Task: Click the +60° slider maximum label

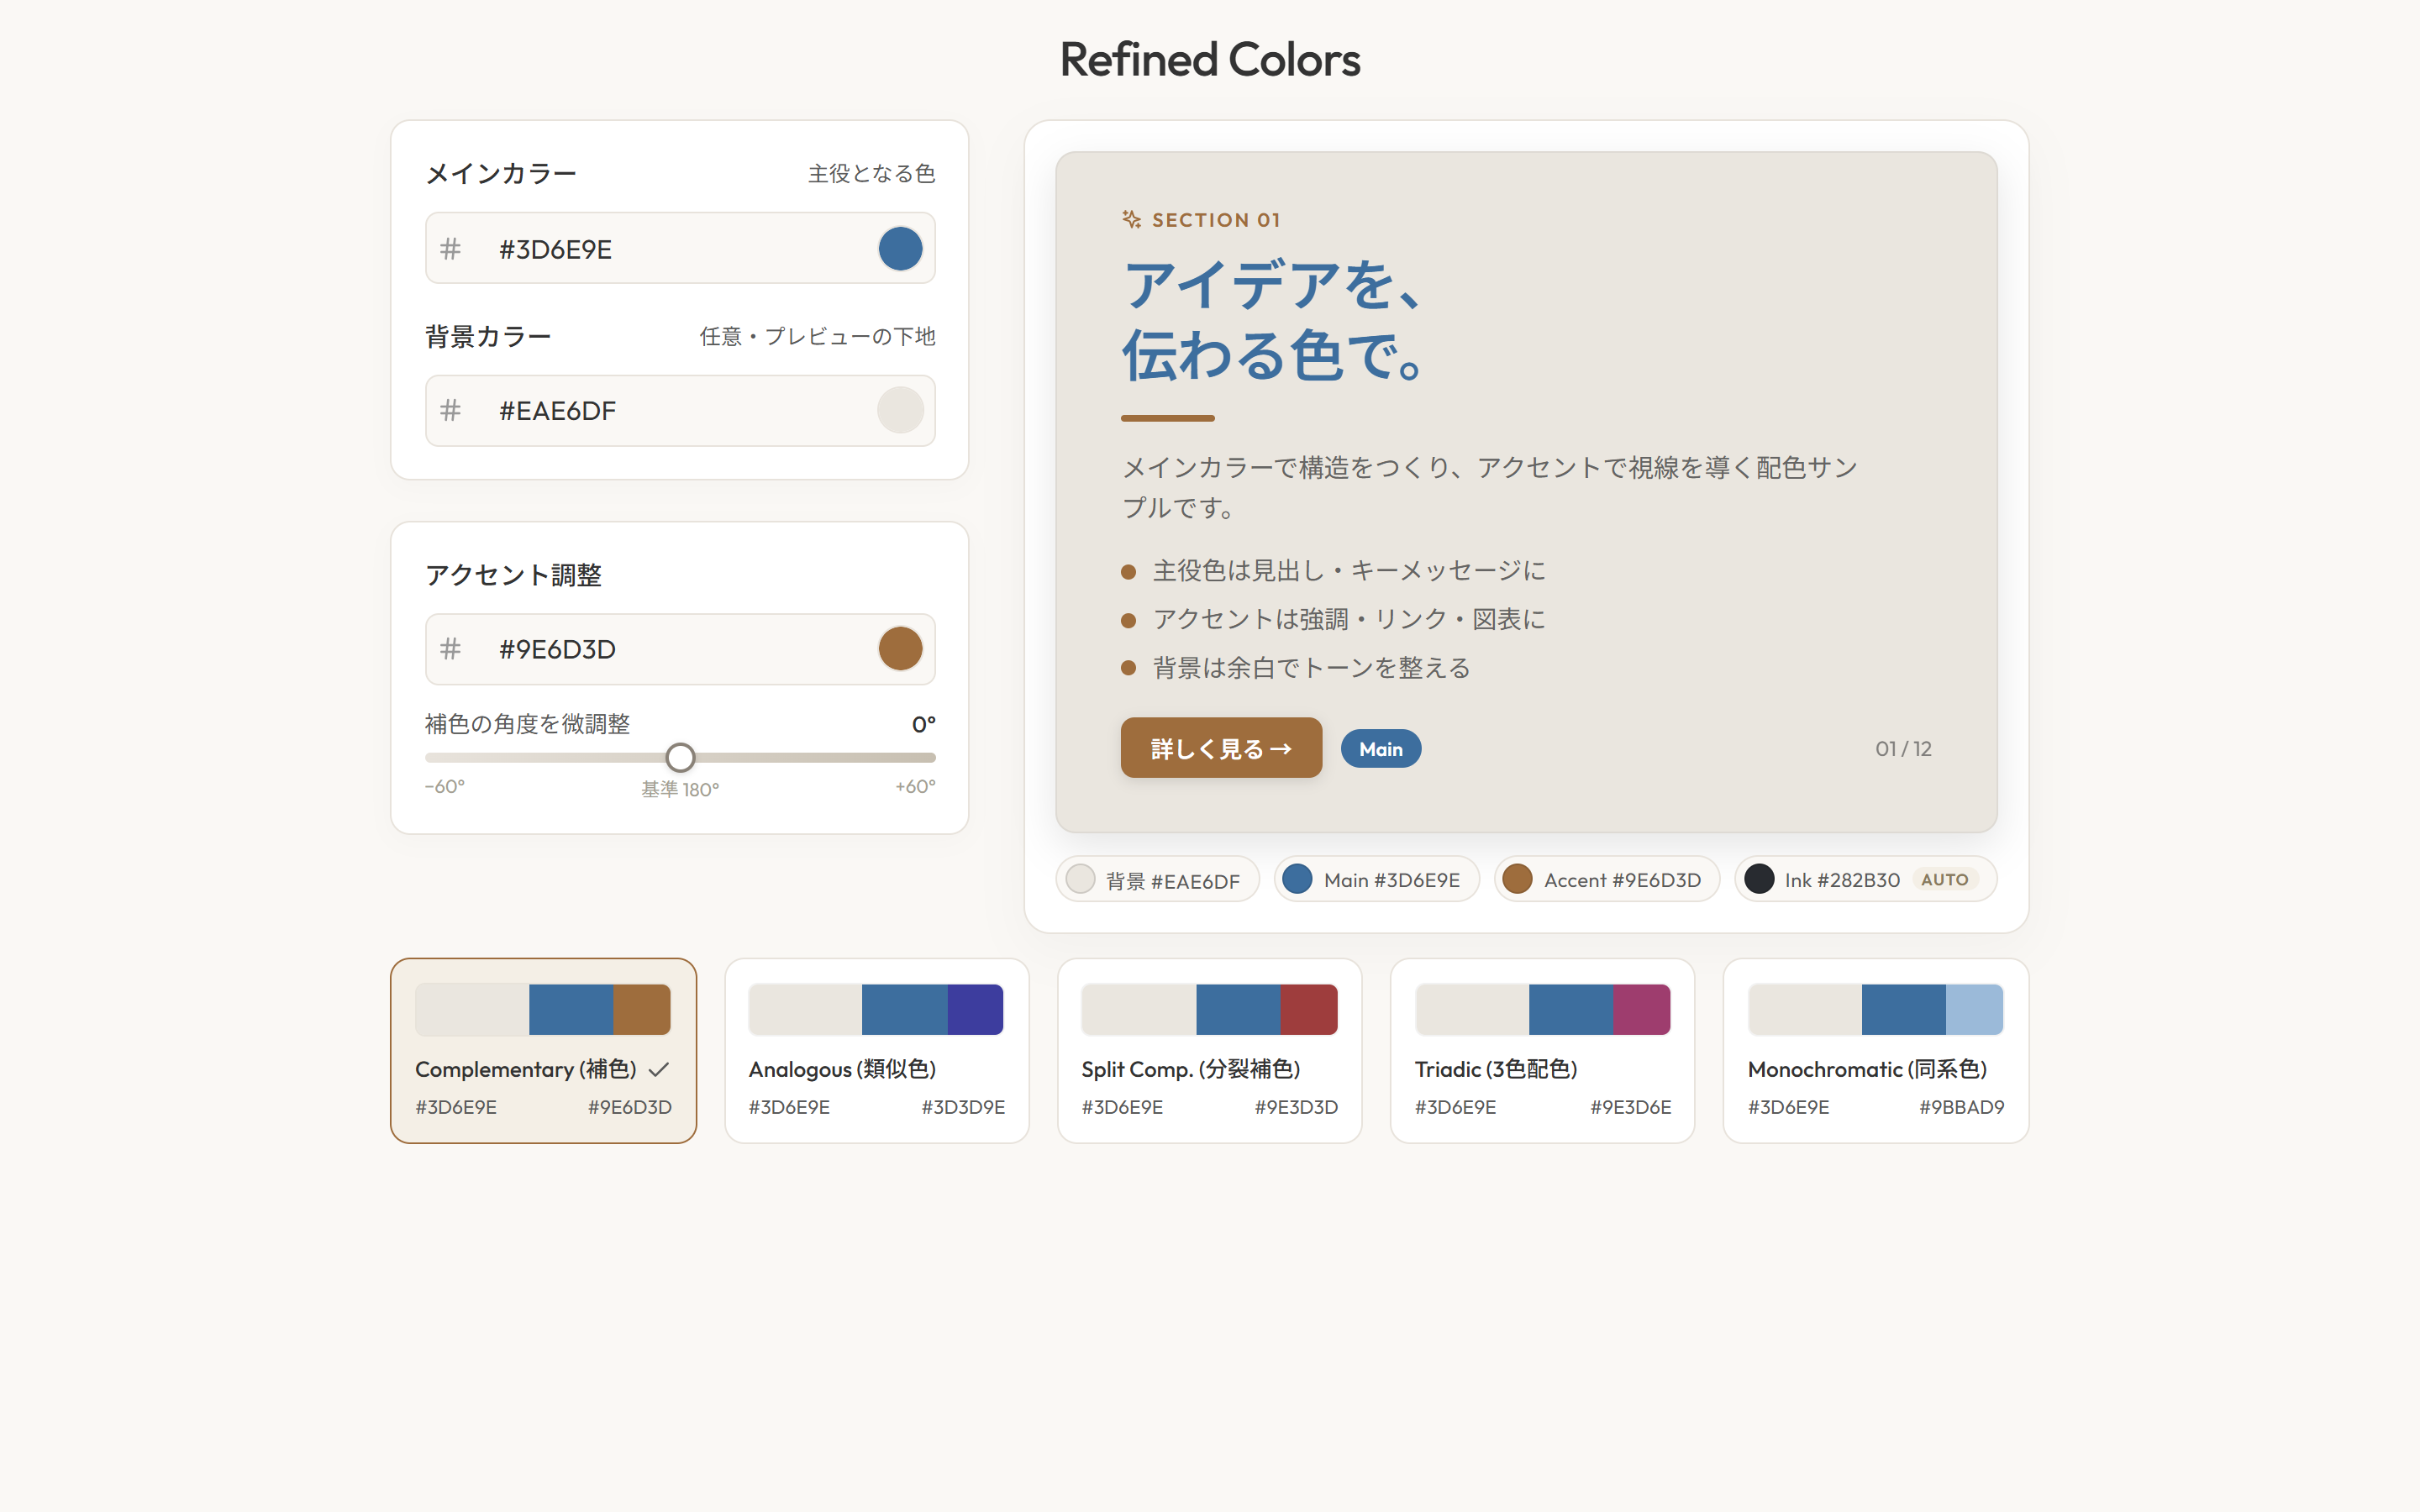Action: 915,787
